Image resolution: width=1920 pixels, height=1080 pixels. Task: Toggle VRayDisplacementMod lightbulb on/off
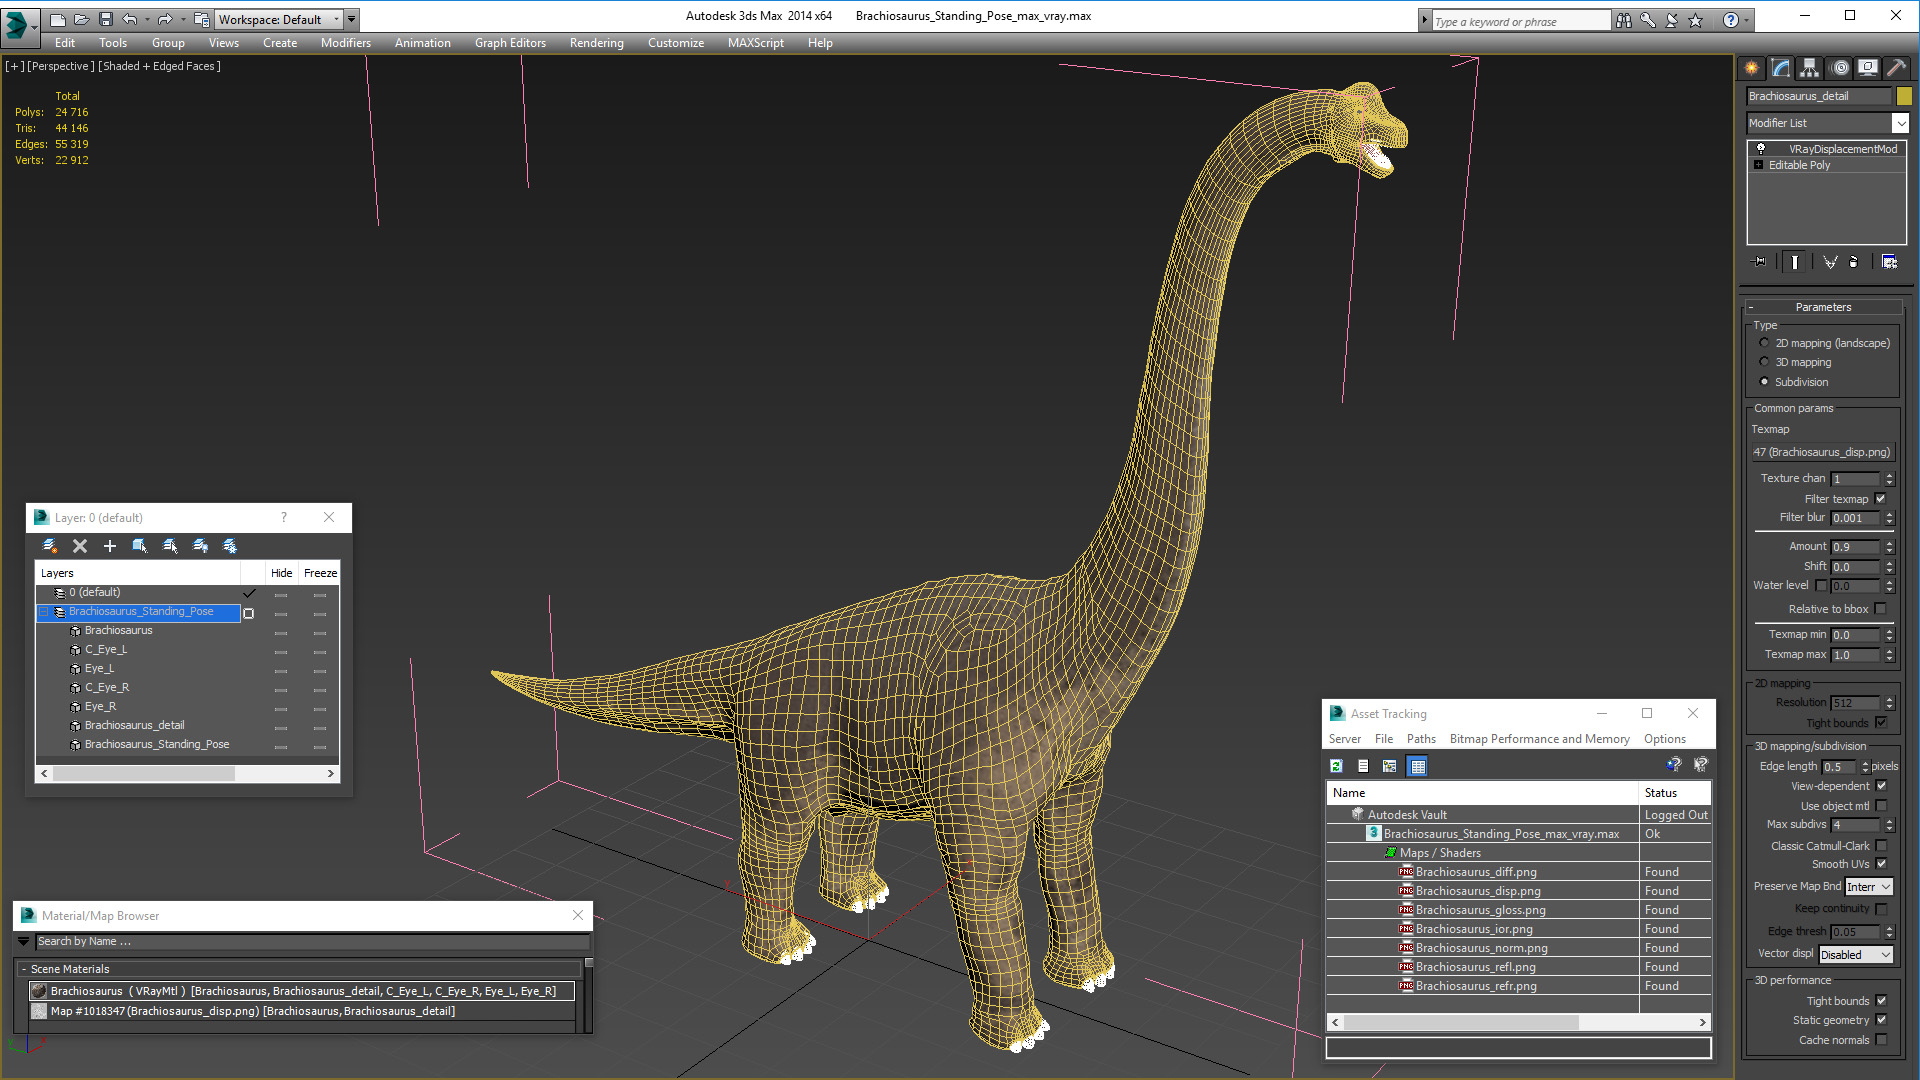pyautogui.click(x=1761, y=148)
